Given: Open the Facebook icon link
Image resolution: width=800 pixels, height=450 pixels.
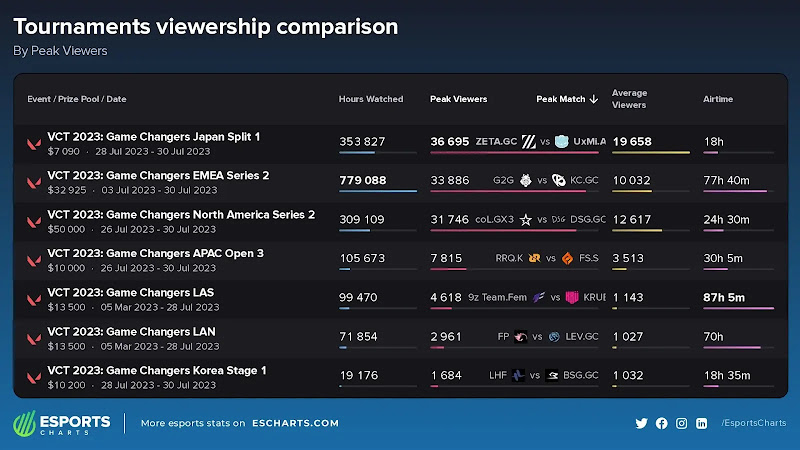Looking at the screenshot, I should [662, 423].
